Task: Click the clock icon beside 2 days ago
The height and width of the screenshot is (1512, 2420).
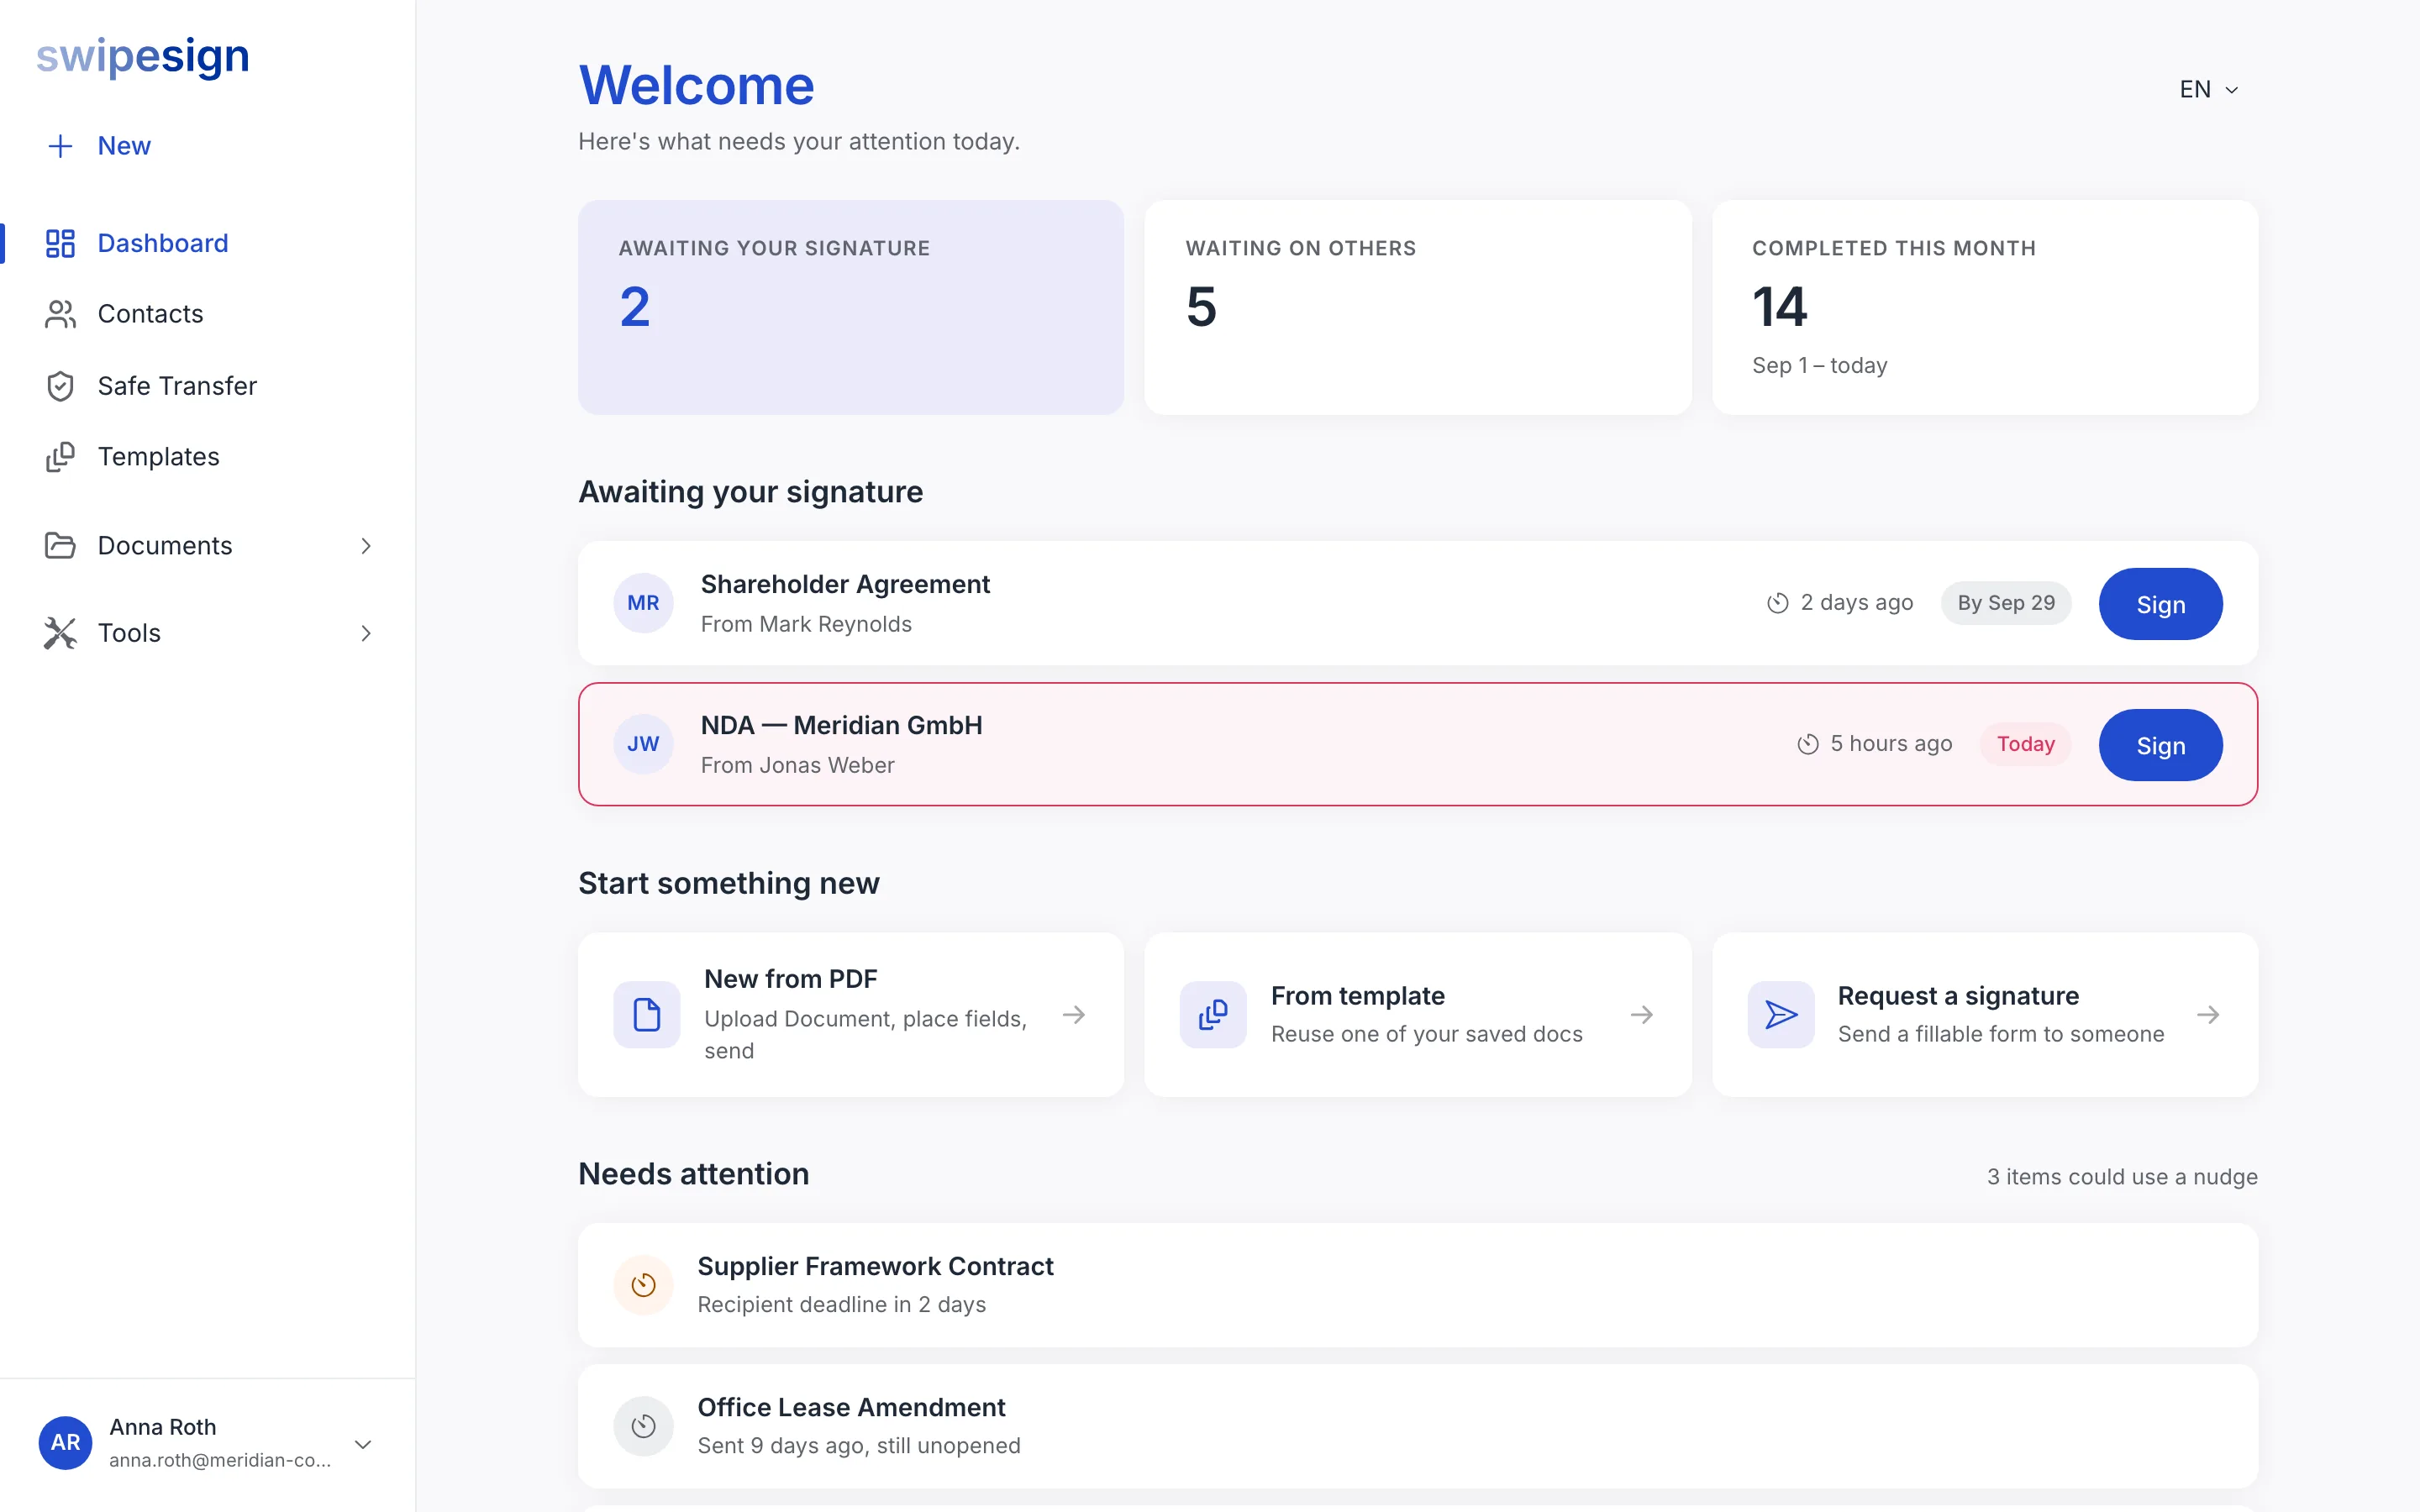Action: pyautogui.click(x=1777, y=603)
